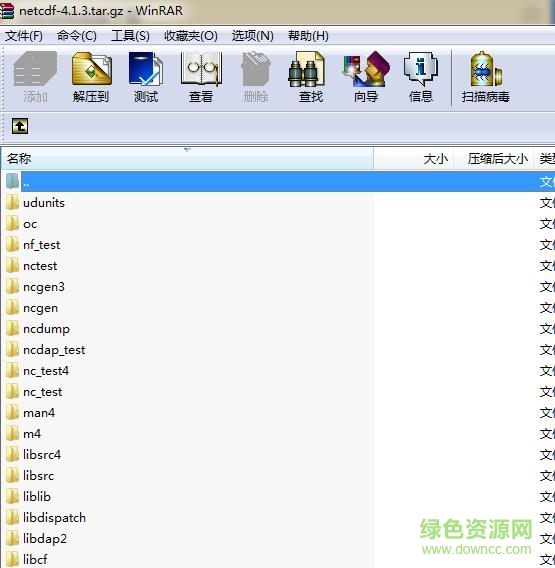The width and height of the screenshot is (555, 568).
Task: Select the libdap2 folder name
Action: point(45,539)
